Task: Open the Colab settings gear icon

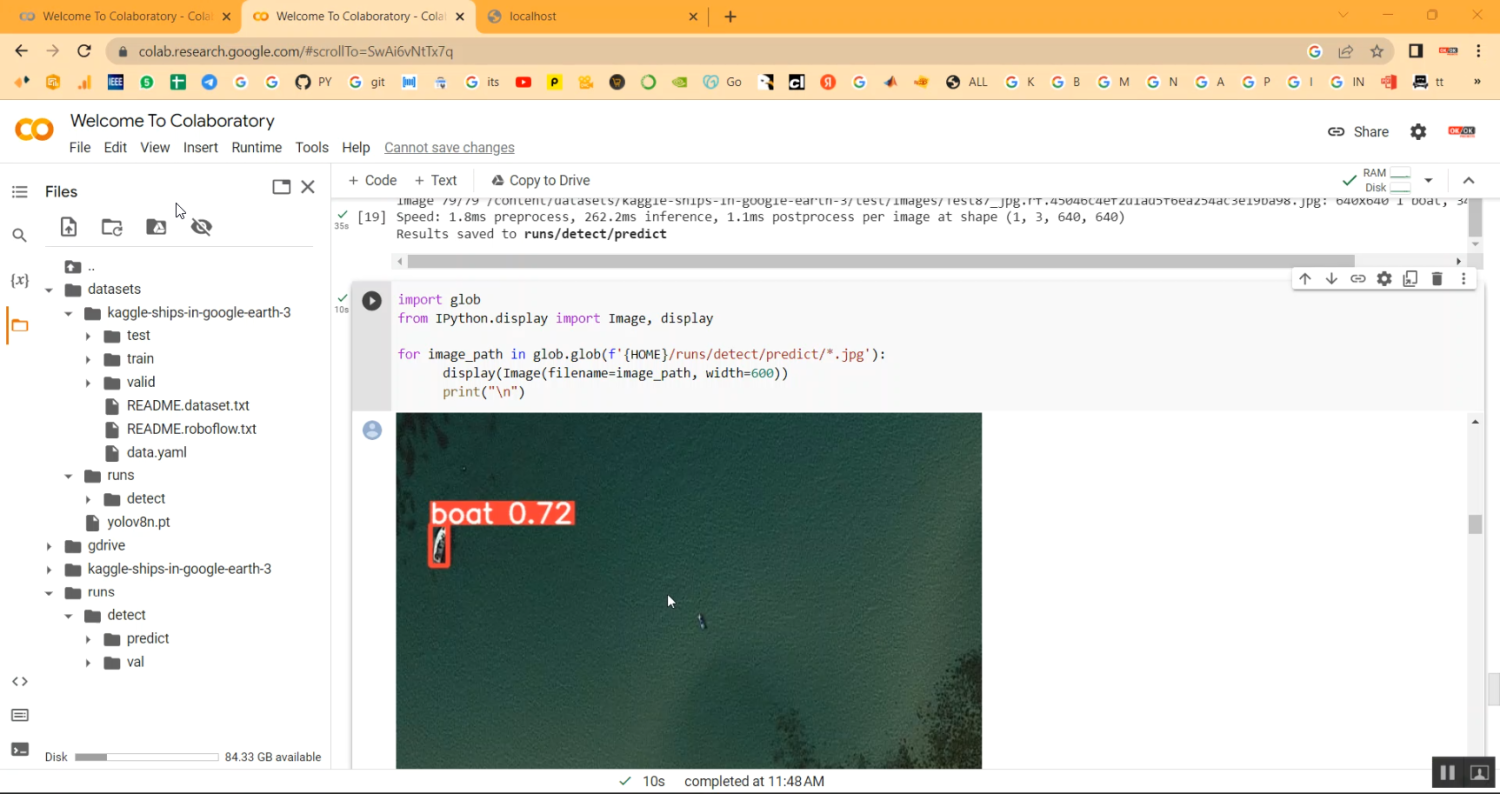Action: tap(1418, 132)
